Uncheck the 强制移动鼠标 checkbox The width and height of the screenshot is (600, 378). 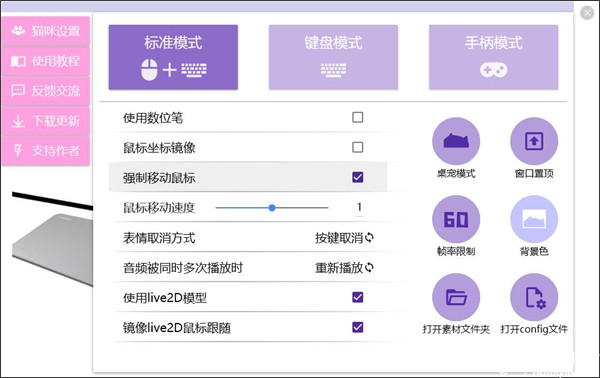(x=357, y=177)
